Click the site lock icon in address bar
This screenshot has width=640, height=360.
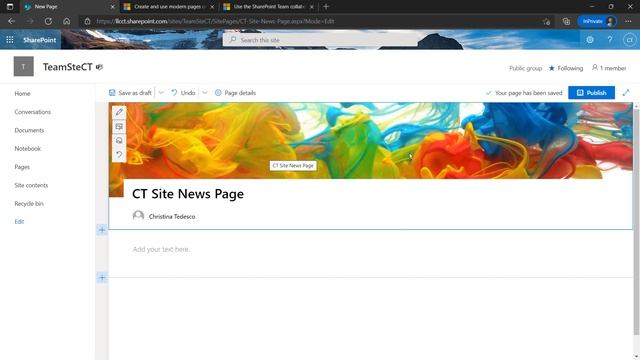tap(87, 21)
